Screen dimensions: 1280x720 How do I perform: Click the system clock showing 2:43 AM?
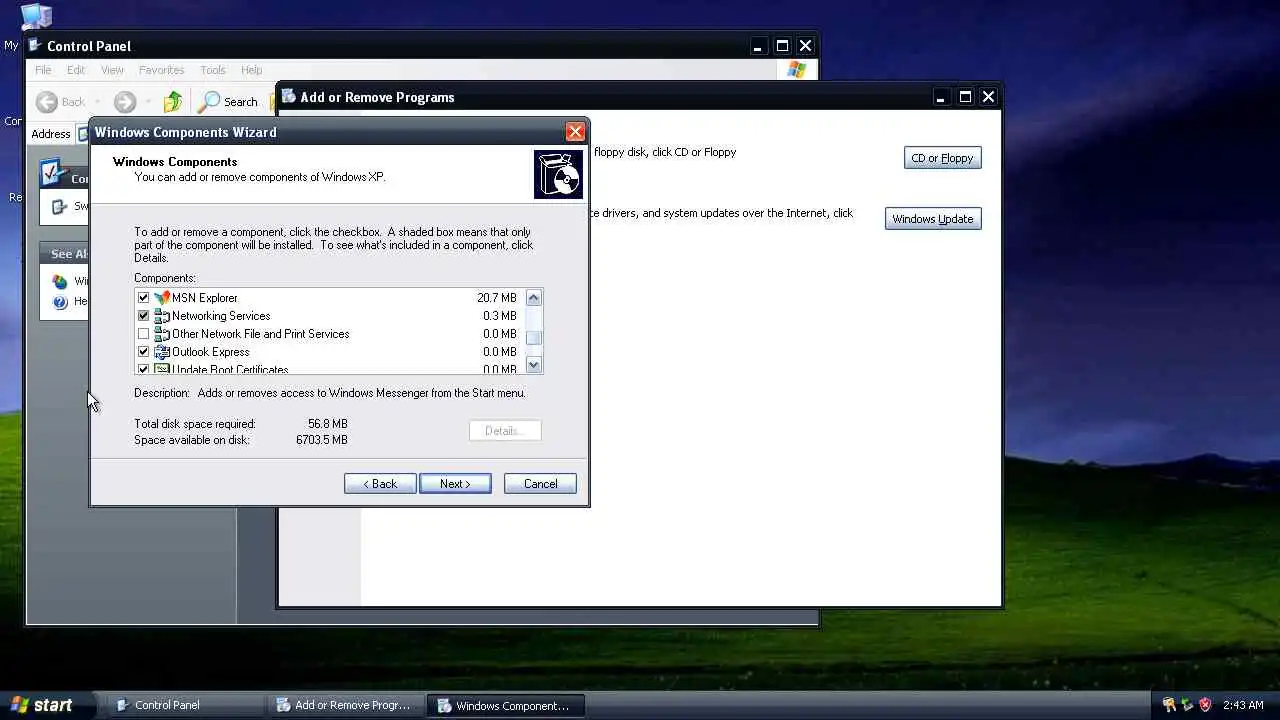click(x=1243, y=705)
